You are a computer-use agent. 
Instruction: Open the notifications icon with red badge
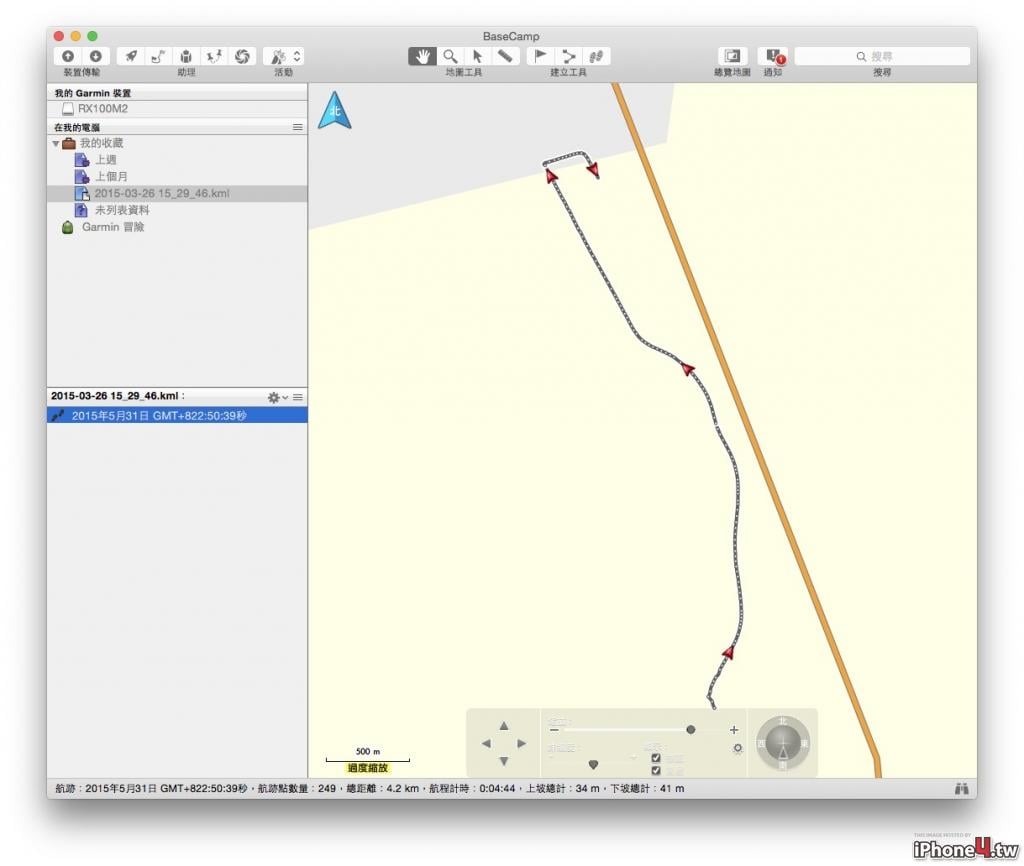774,56
